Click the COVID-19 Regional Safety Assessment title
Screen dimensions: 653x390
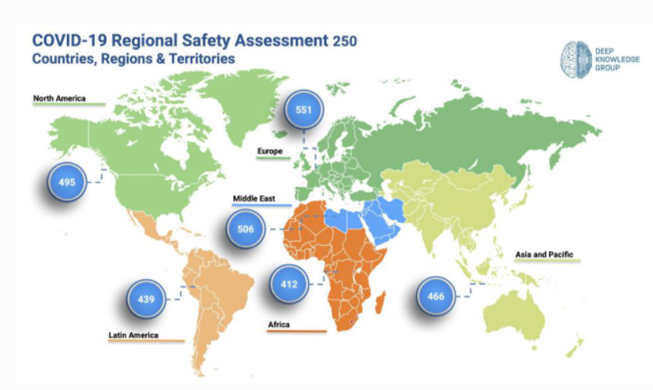coord(194,40)
